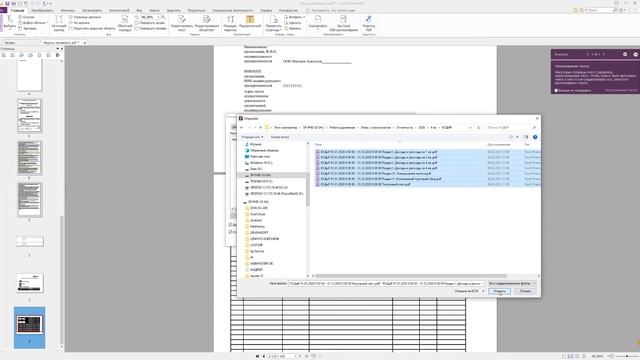
Task: Click the Отмена button in file dialog
Action: (525, 291)
